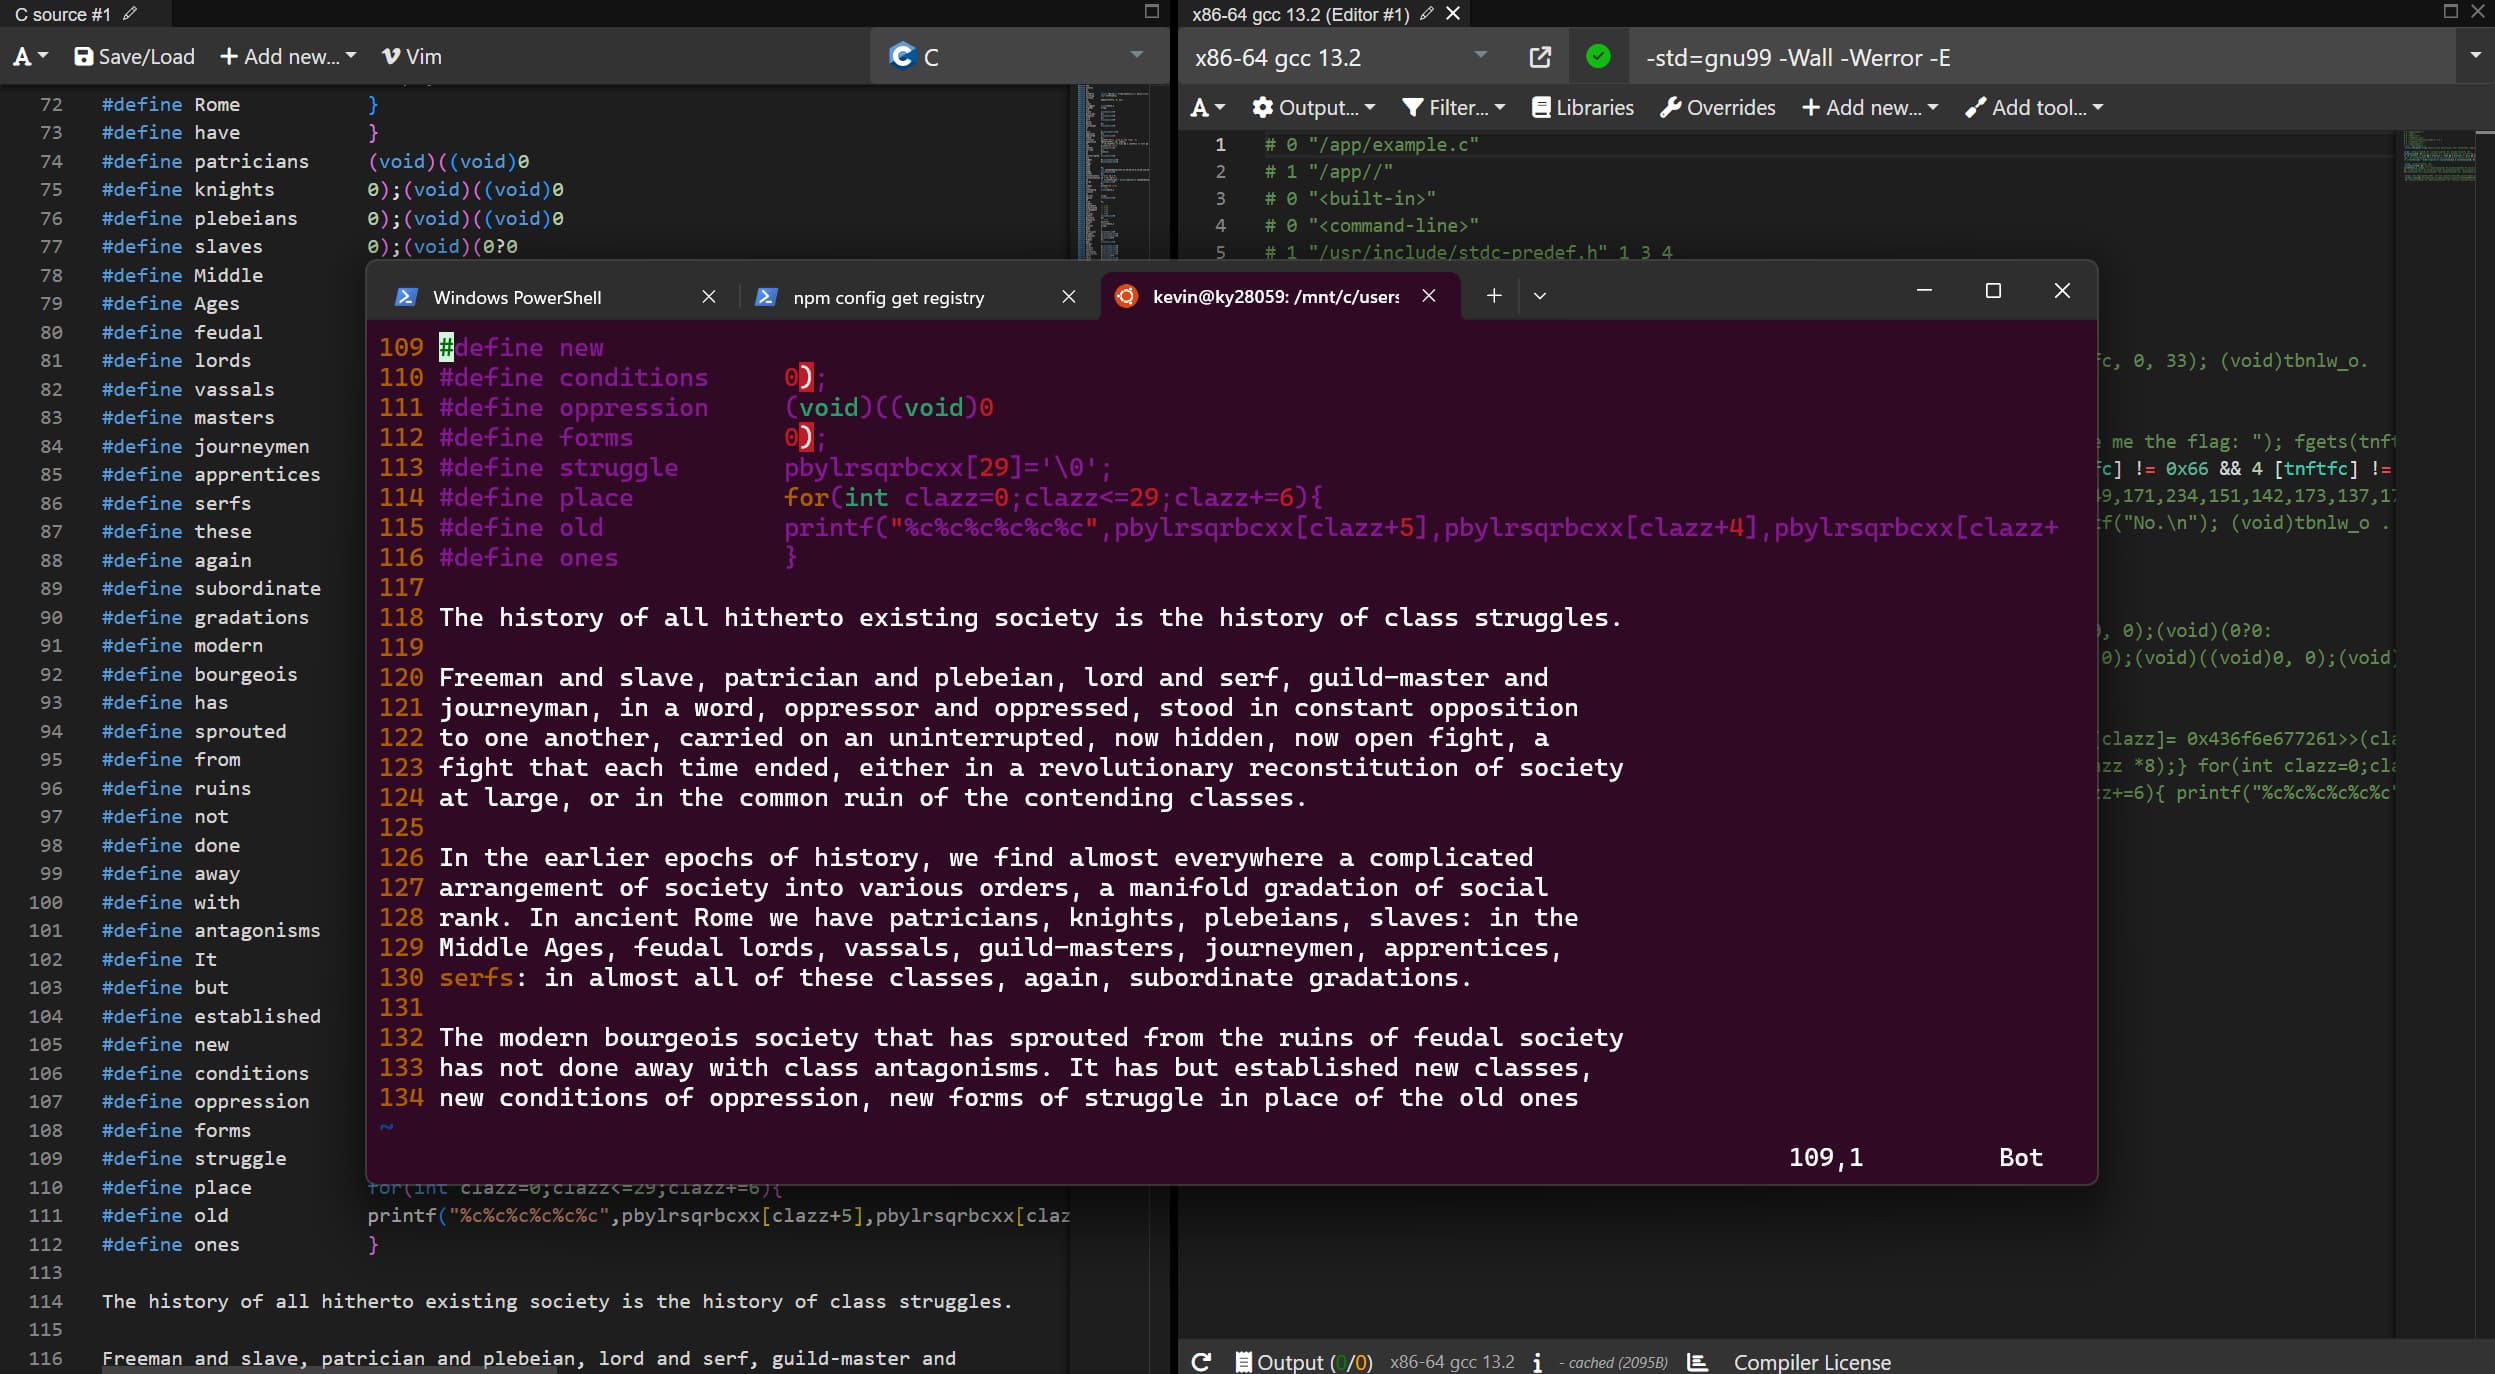Open compiler Overrides settings

click(1717, 108)
